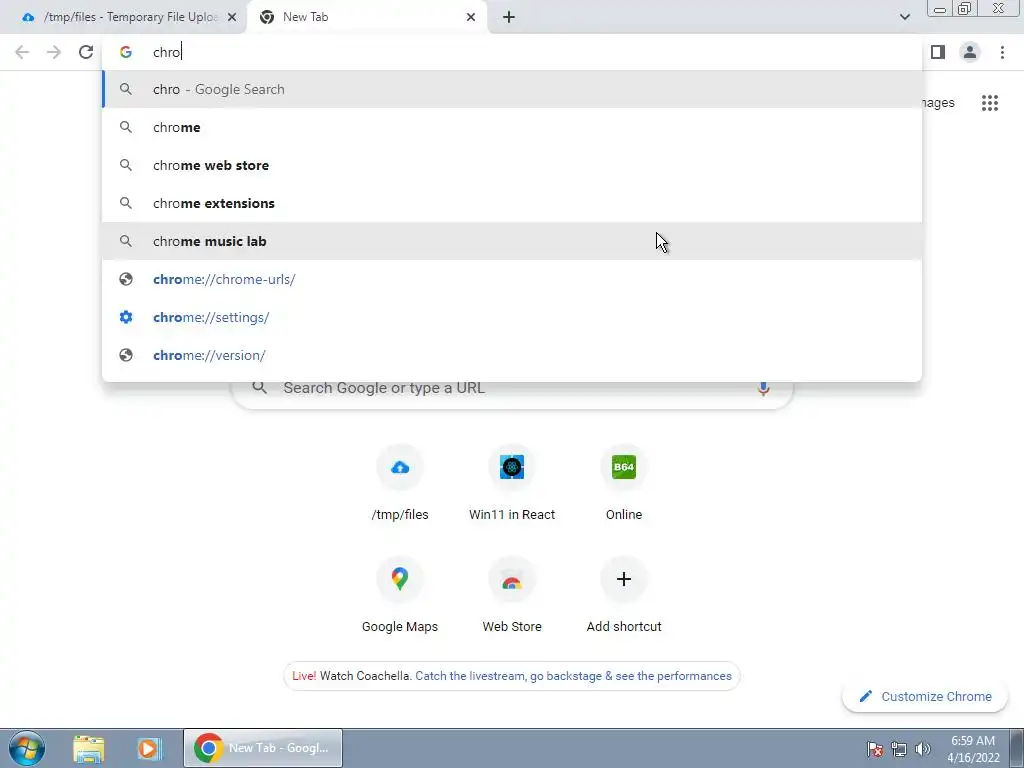Click the volume speaker tray icon
The width and height of the screenshot is (1024, 768).
(x=923, y=749)
